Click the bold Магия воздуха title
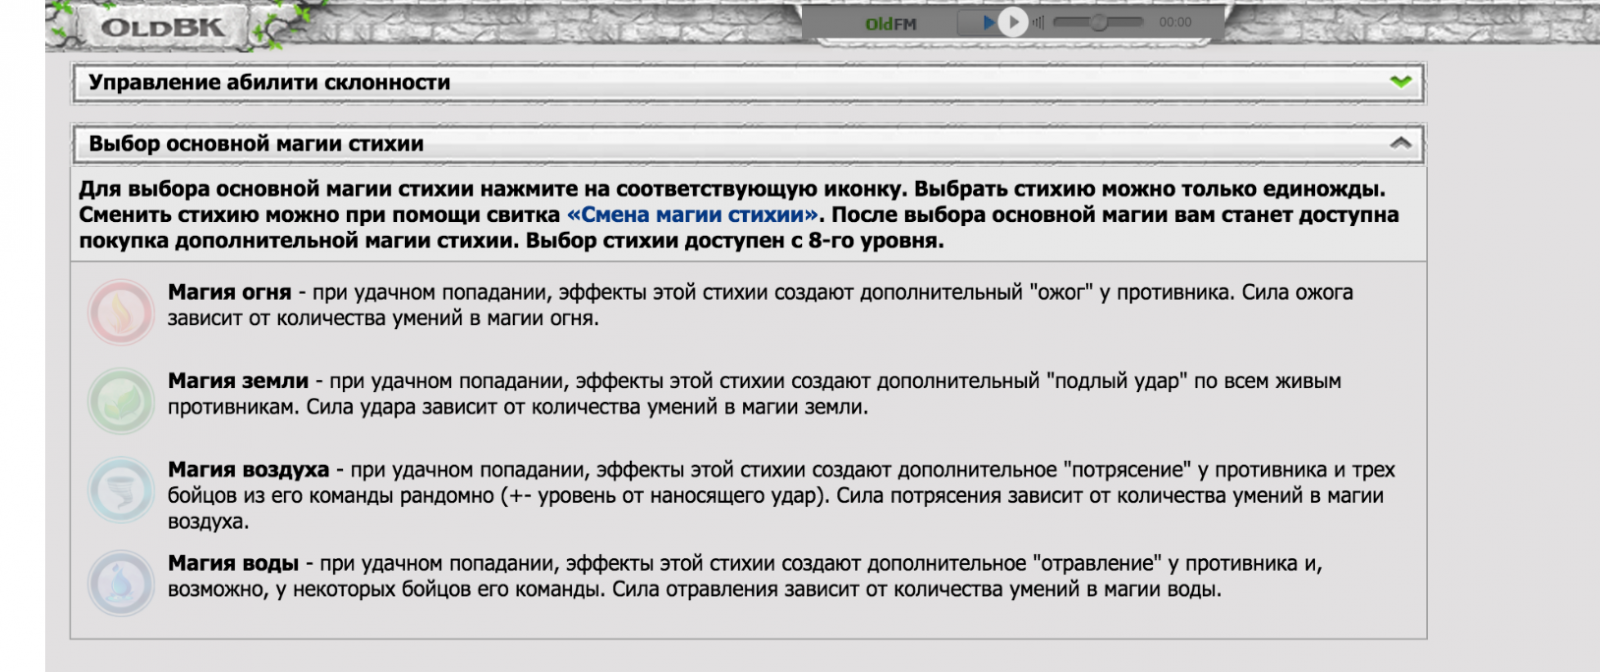The image size is (1600, 672). coord(248,470)
